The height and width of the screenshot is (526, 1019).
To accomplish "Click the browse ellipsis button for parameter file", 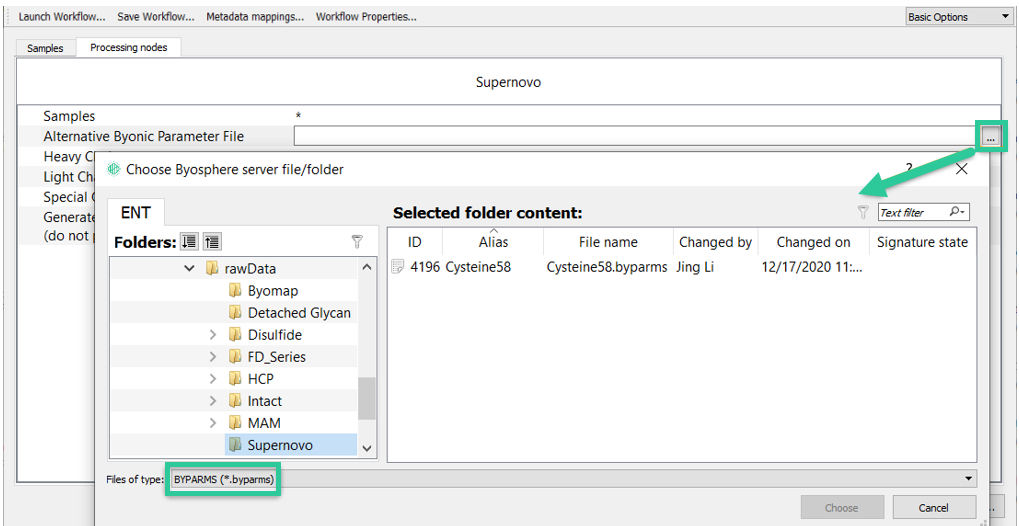I will [990, 137].
